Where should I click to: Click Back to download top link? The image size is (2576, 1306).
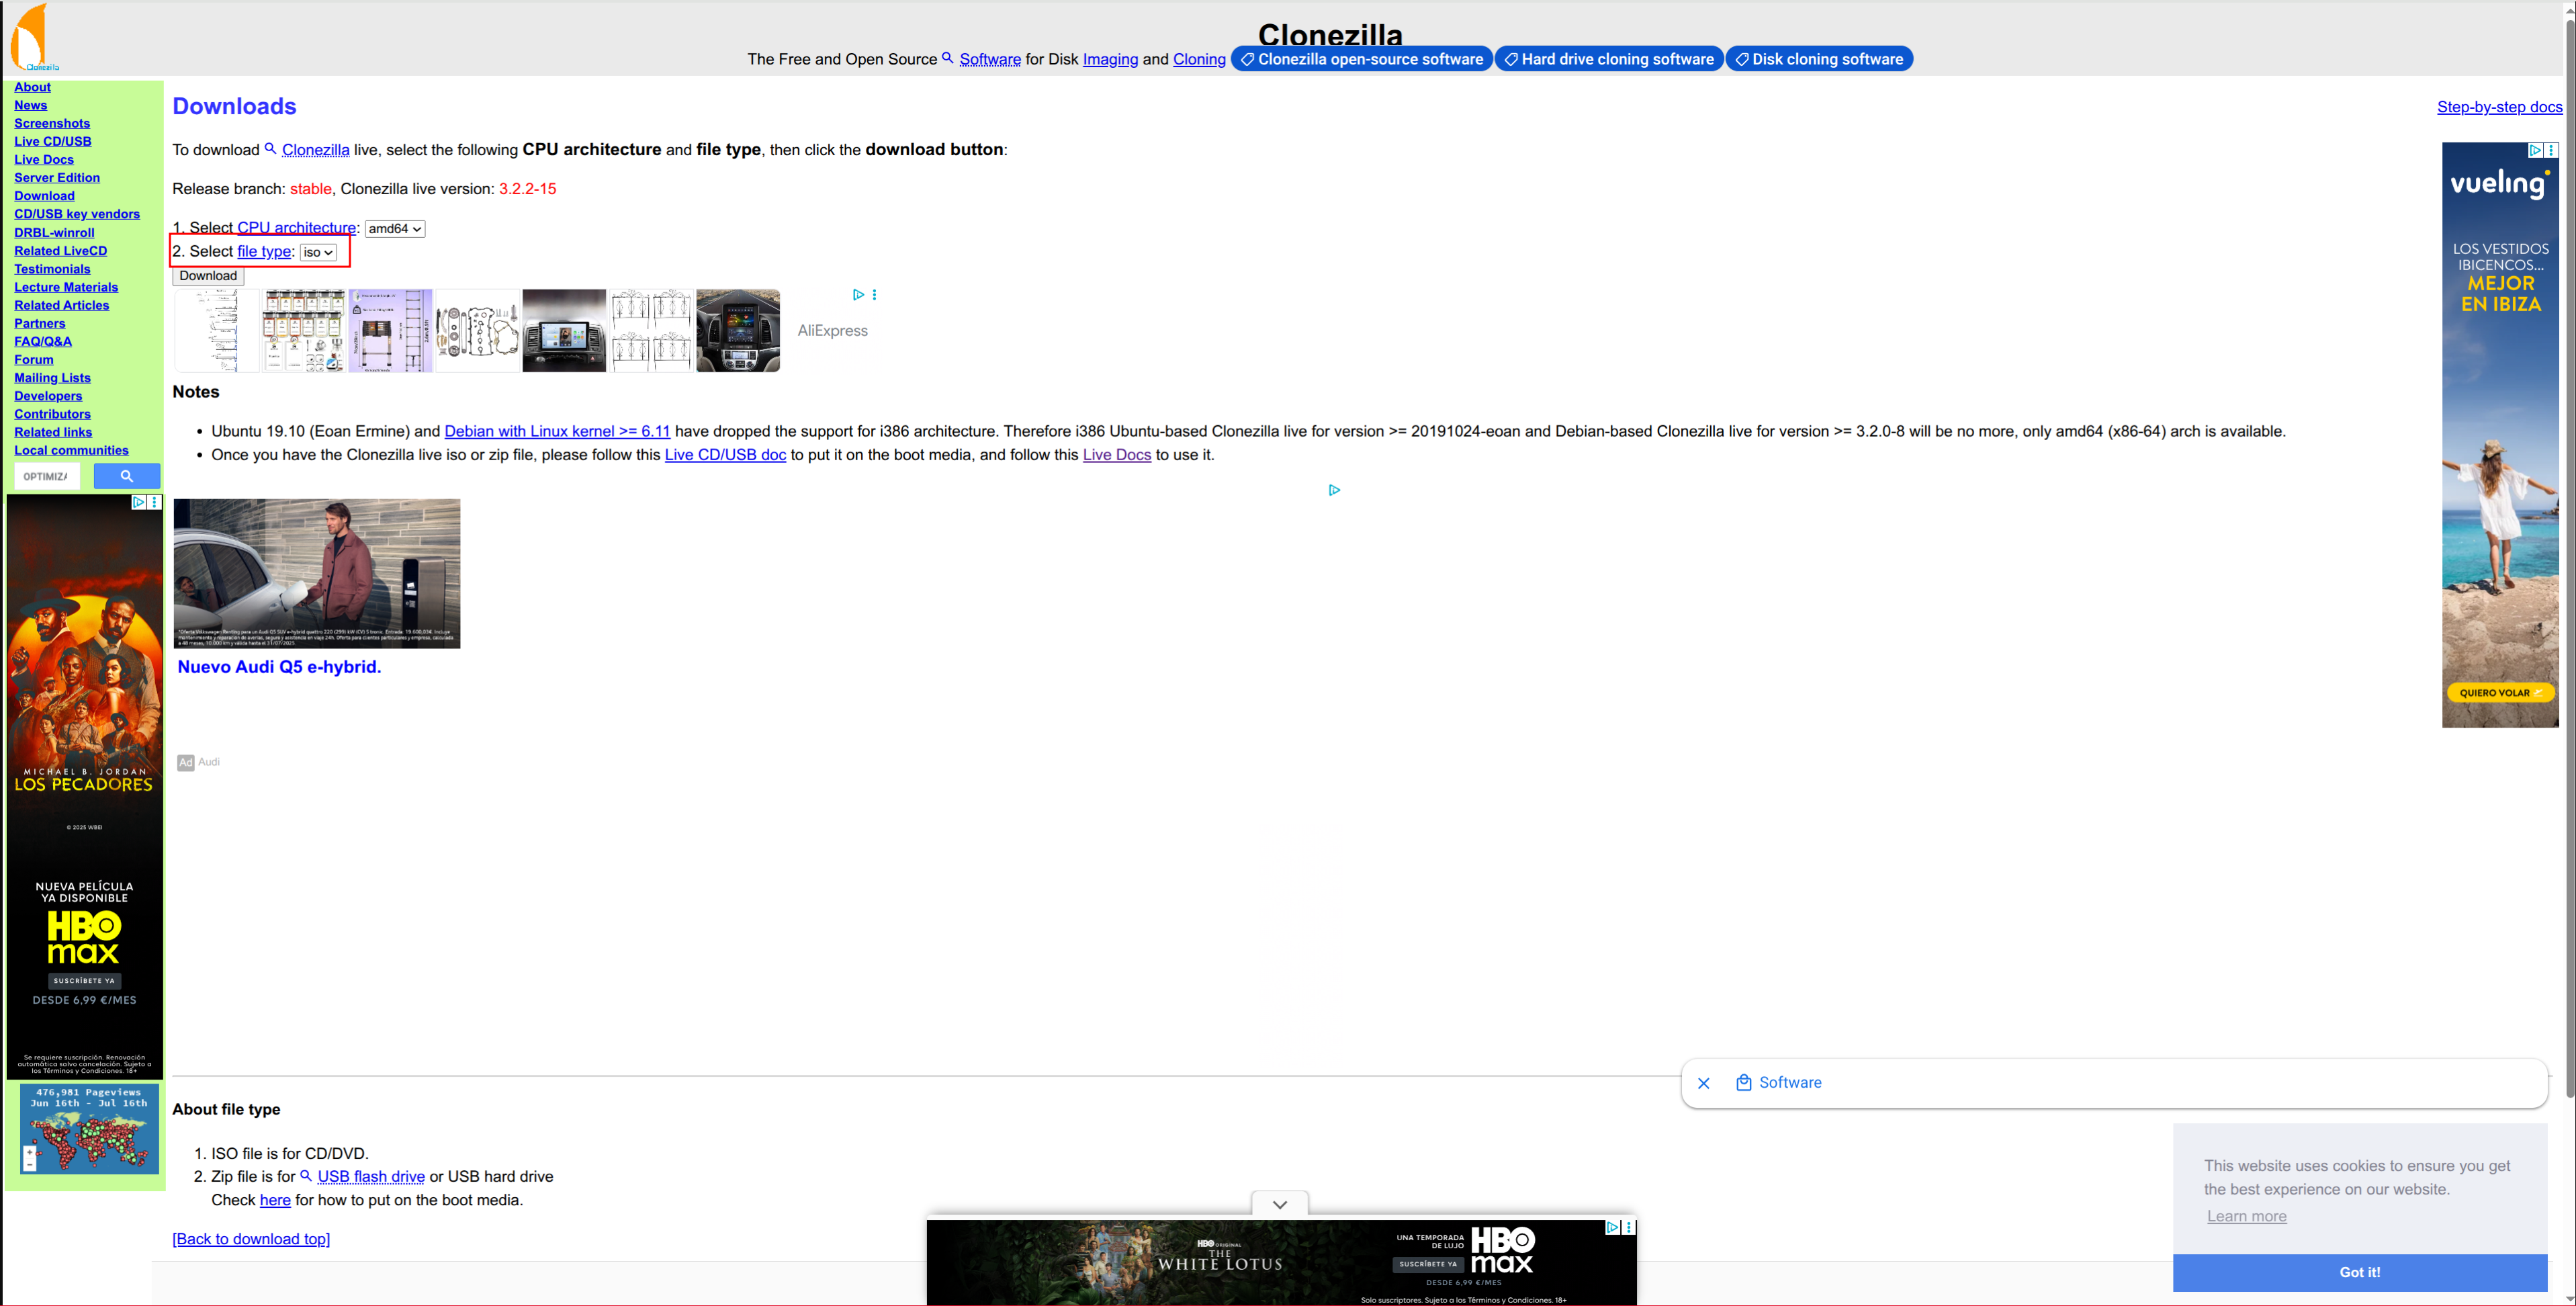(251, 1239)
